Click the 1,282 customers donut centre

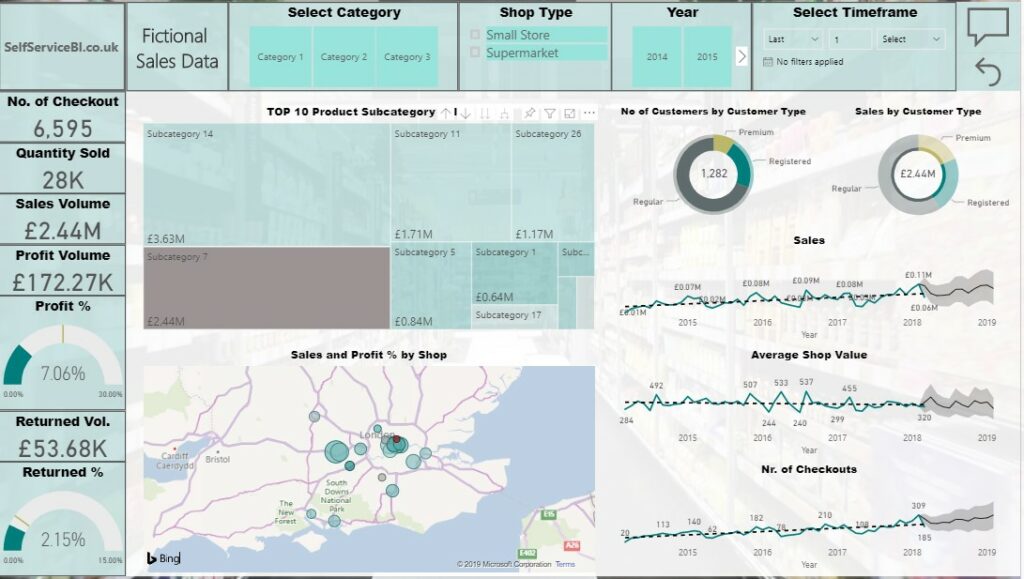click(x=714, y=173)
